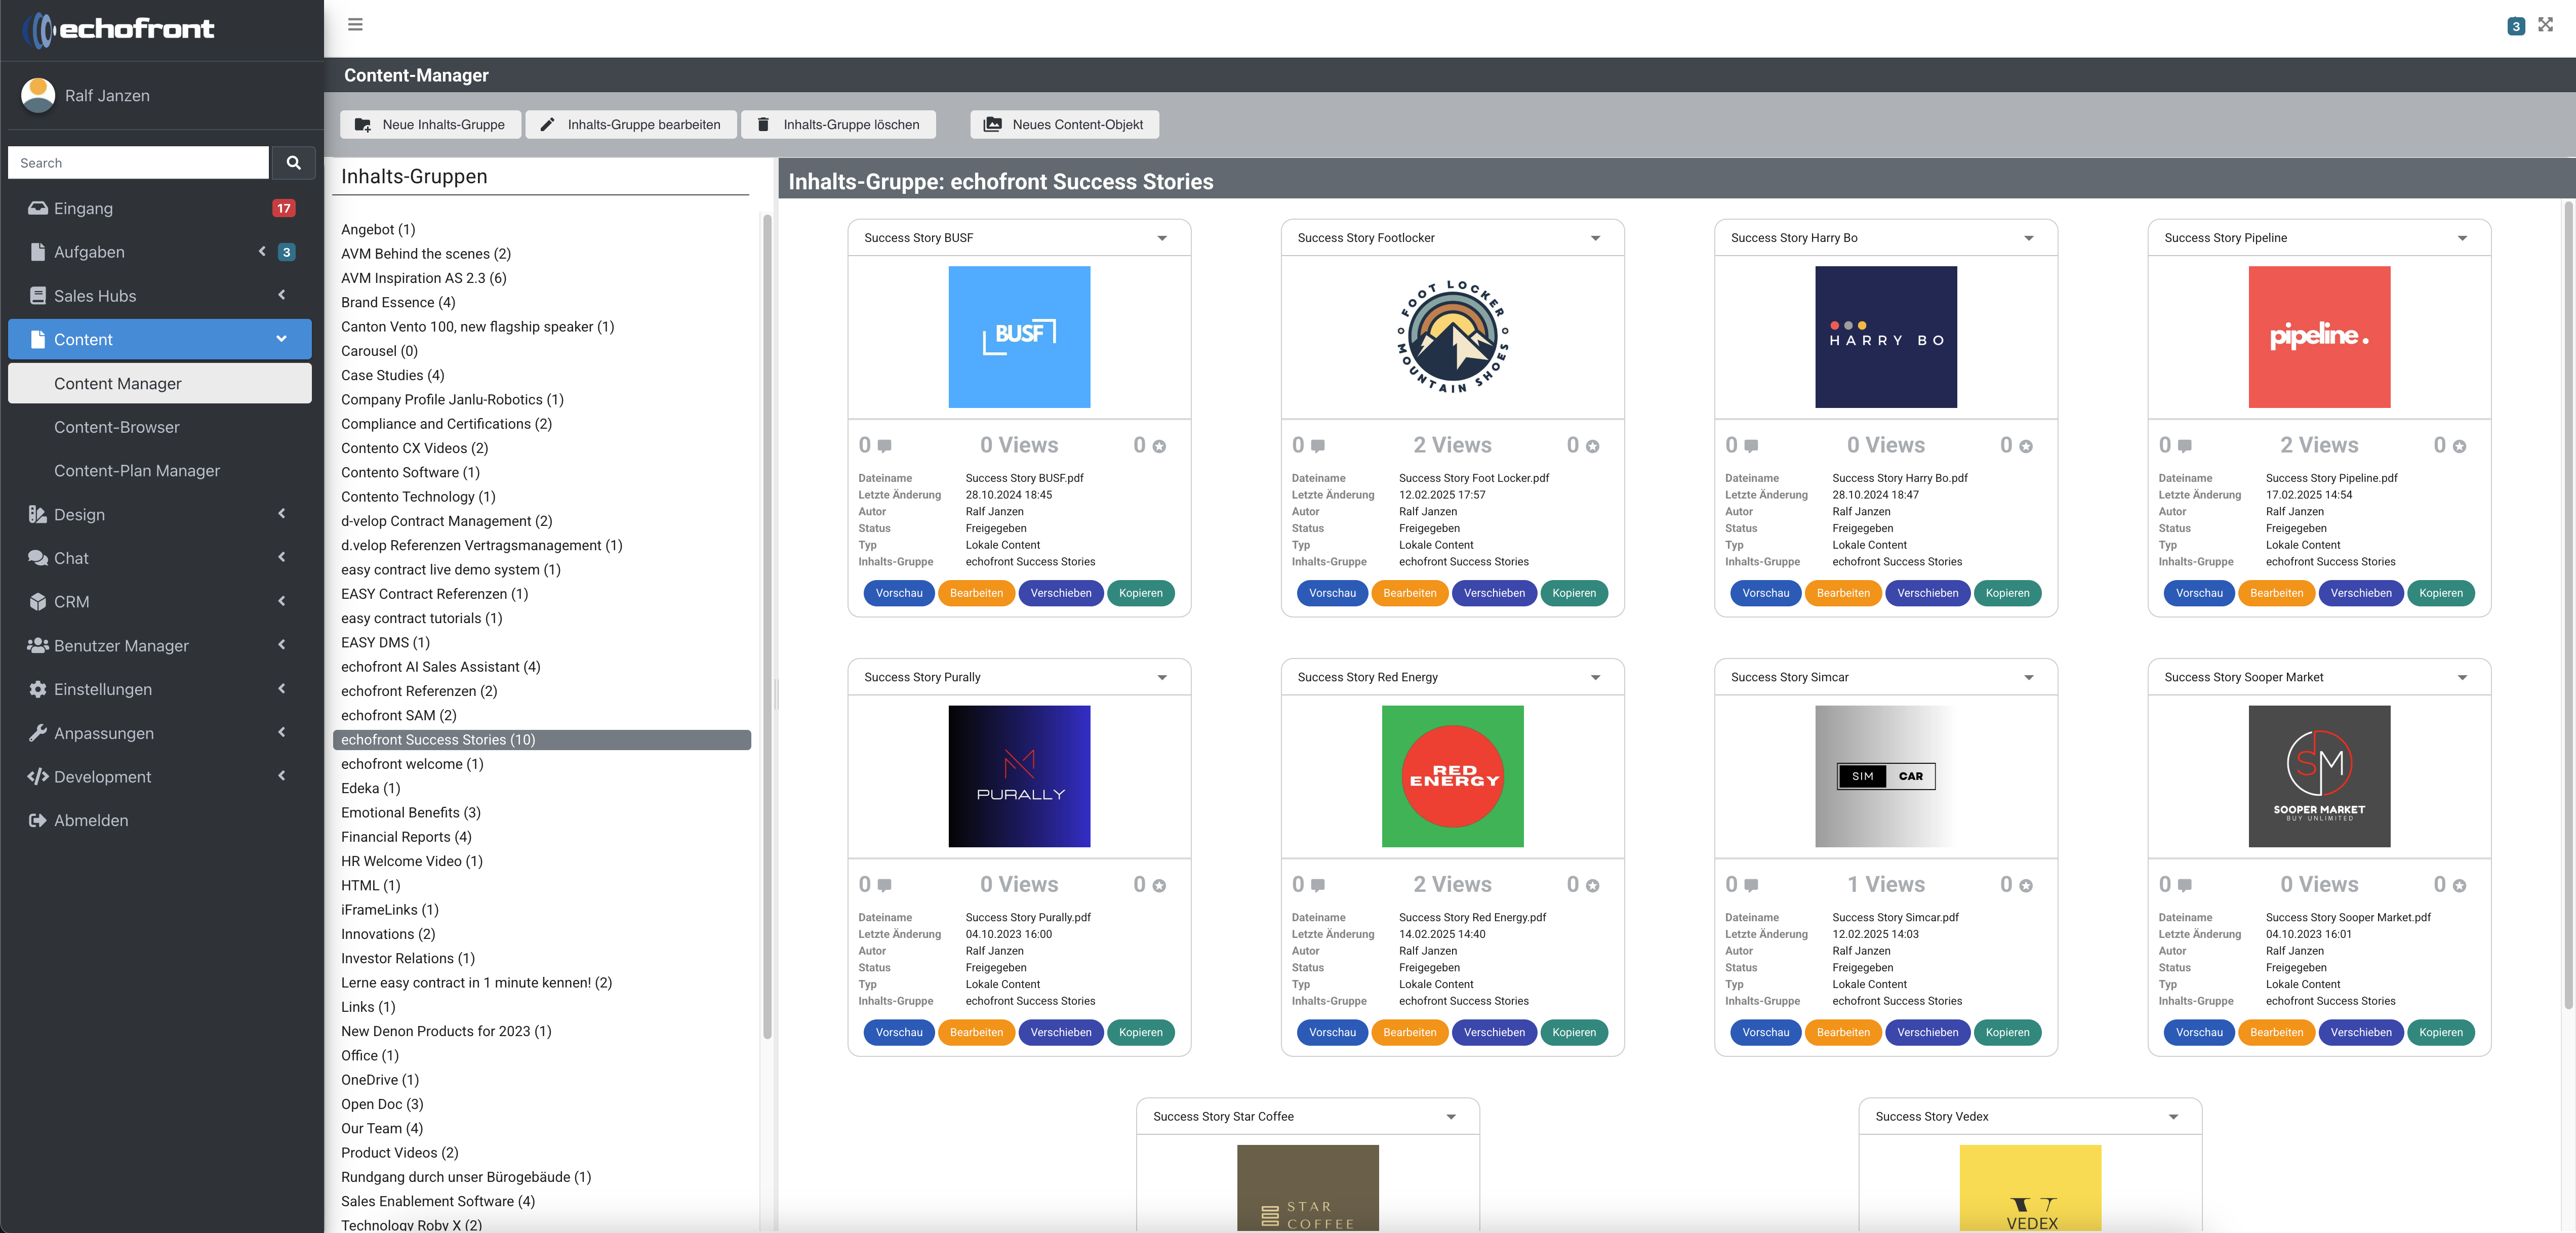2576x1233 pixels.
Task: Click the Abmelden logout icon
Action: [38, 820]
